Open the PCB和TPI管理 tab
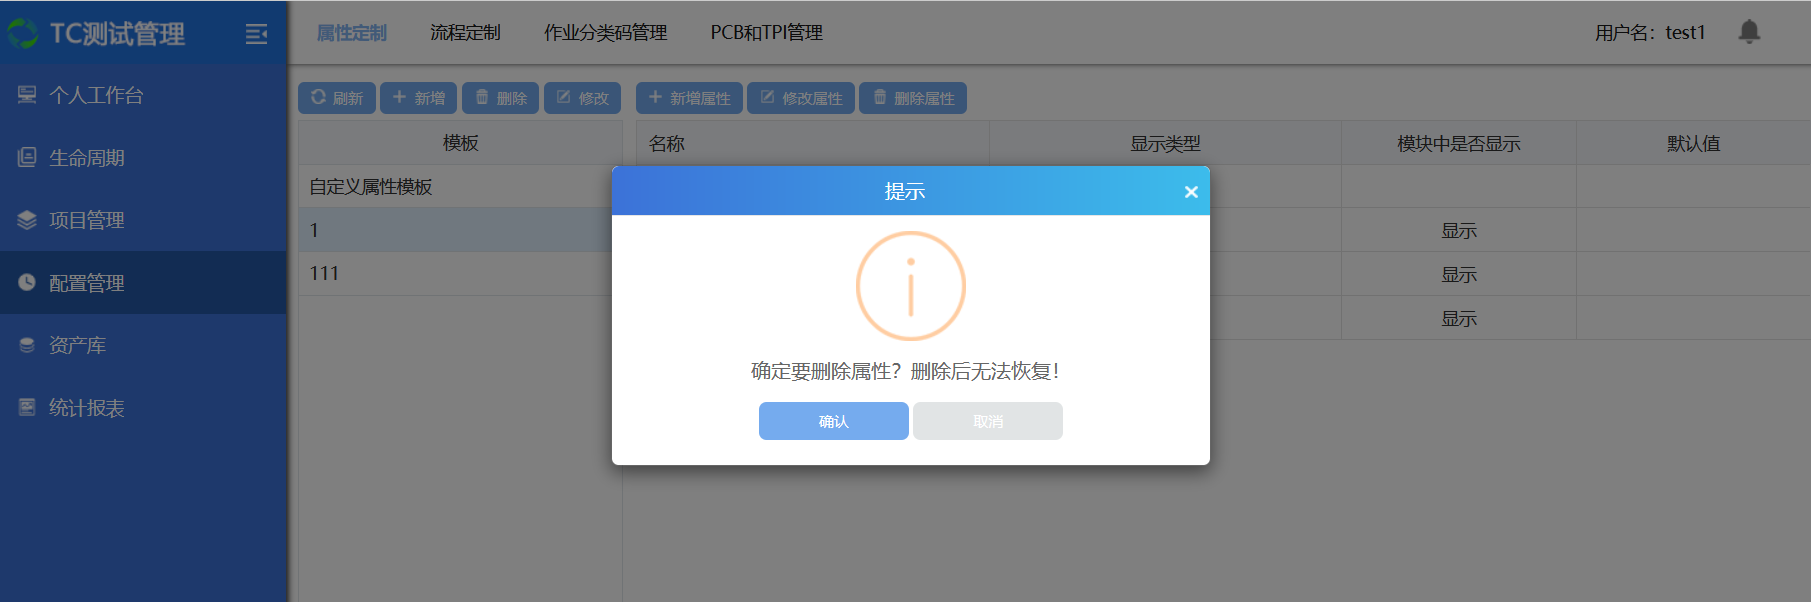The width and height of the screenshot is (1811, 602). pyautogui.click(x=766, y=33)
